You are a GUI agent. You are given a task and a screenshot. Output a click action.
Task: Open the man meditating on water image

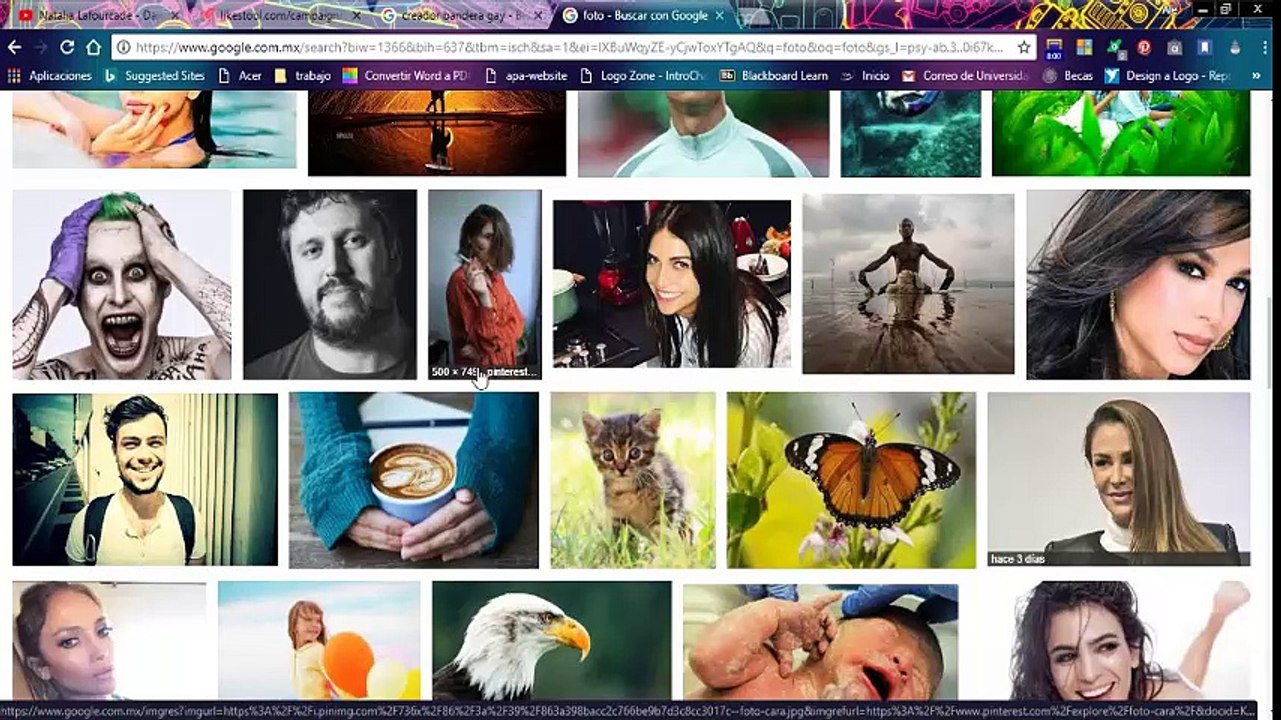908,284
